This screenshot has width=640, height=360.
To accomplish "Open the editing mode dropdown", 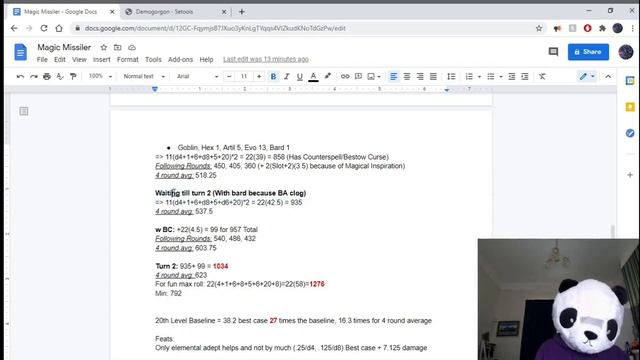I will pyautogui.click(x=587, y=76).
